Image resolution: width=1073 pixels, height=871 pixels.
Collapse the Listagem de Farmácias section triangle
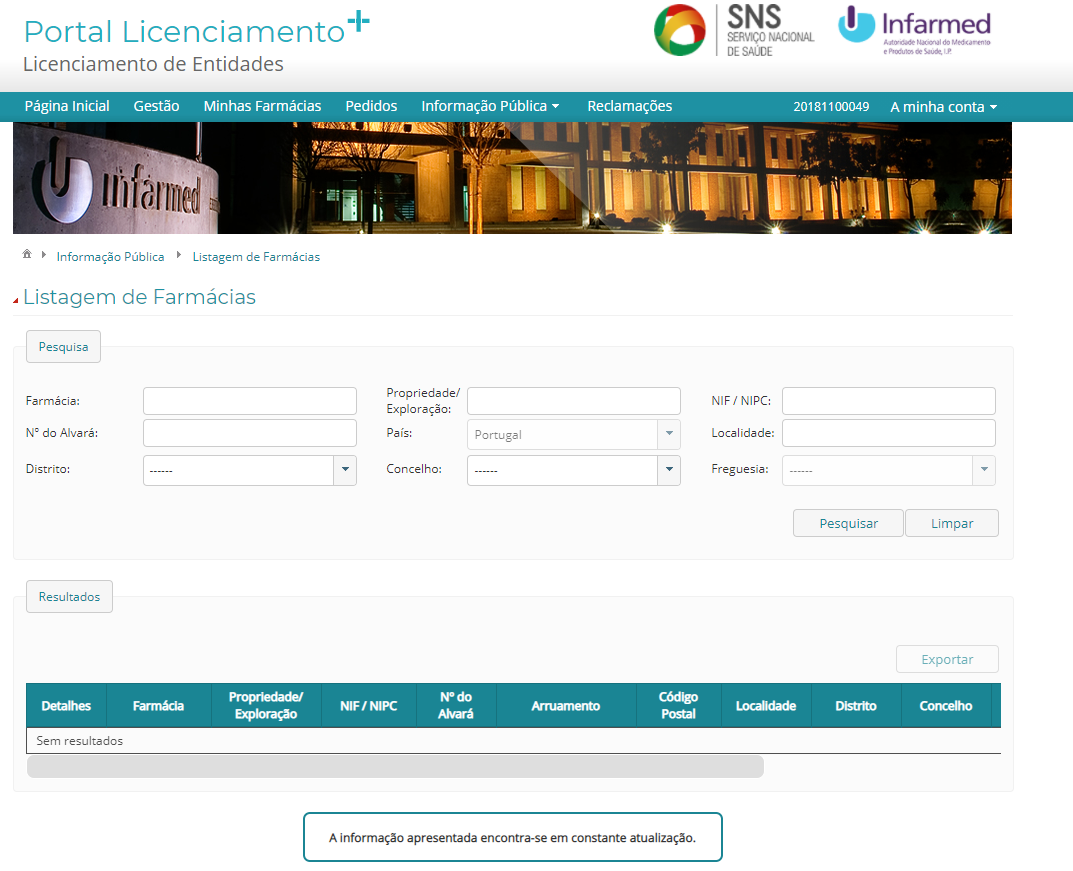pos(16,300)
